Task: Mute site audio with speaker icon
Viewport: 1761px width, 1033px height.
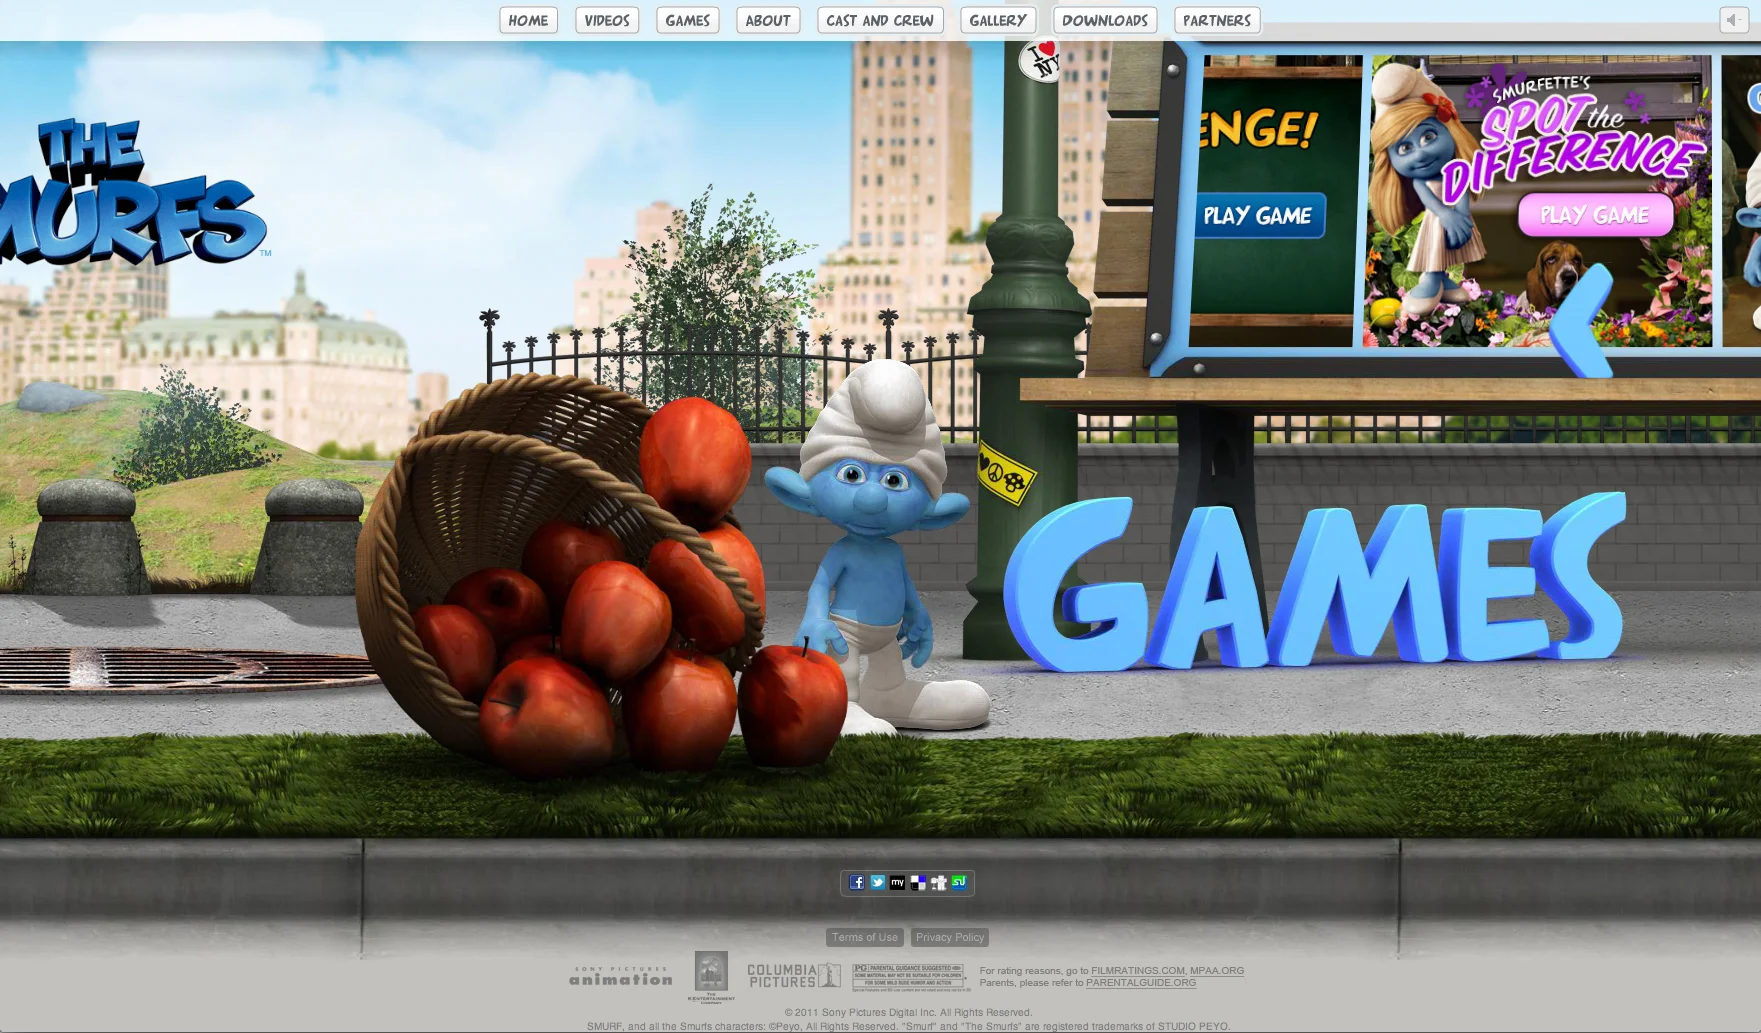Action: click(x=1733, y=20)
